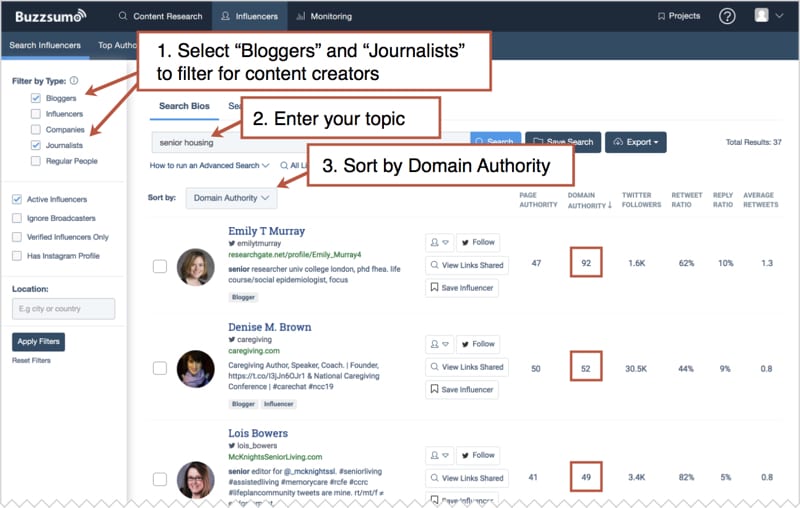Open Emily T Murray's profile avatar
The image size is (800, 508).
(195, 267)
